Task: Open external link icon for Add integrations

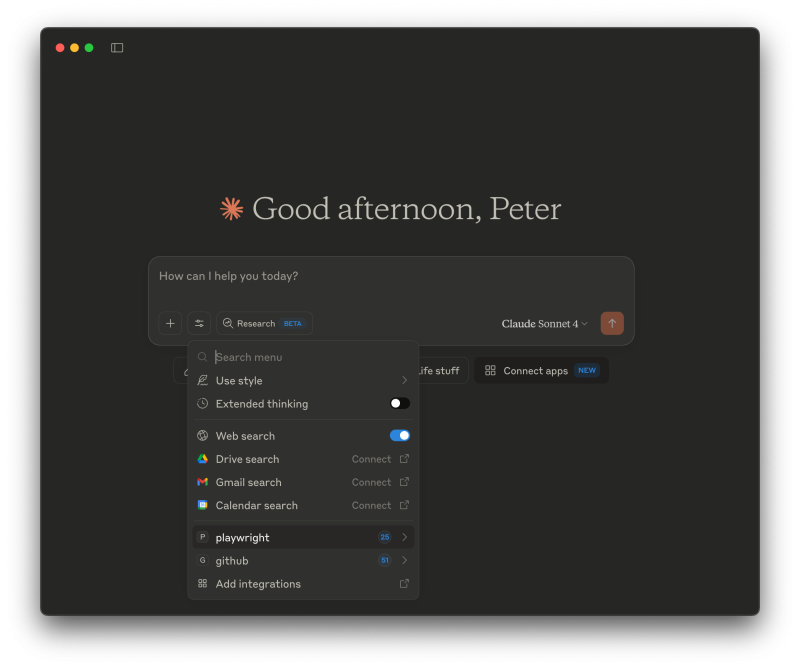Action: 404,583
